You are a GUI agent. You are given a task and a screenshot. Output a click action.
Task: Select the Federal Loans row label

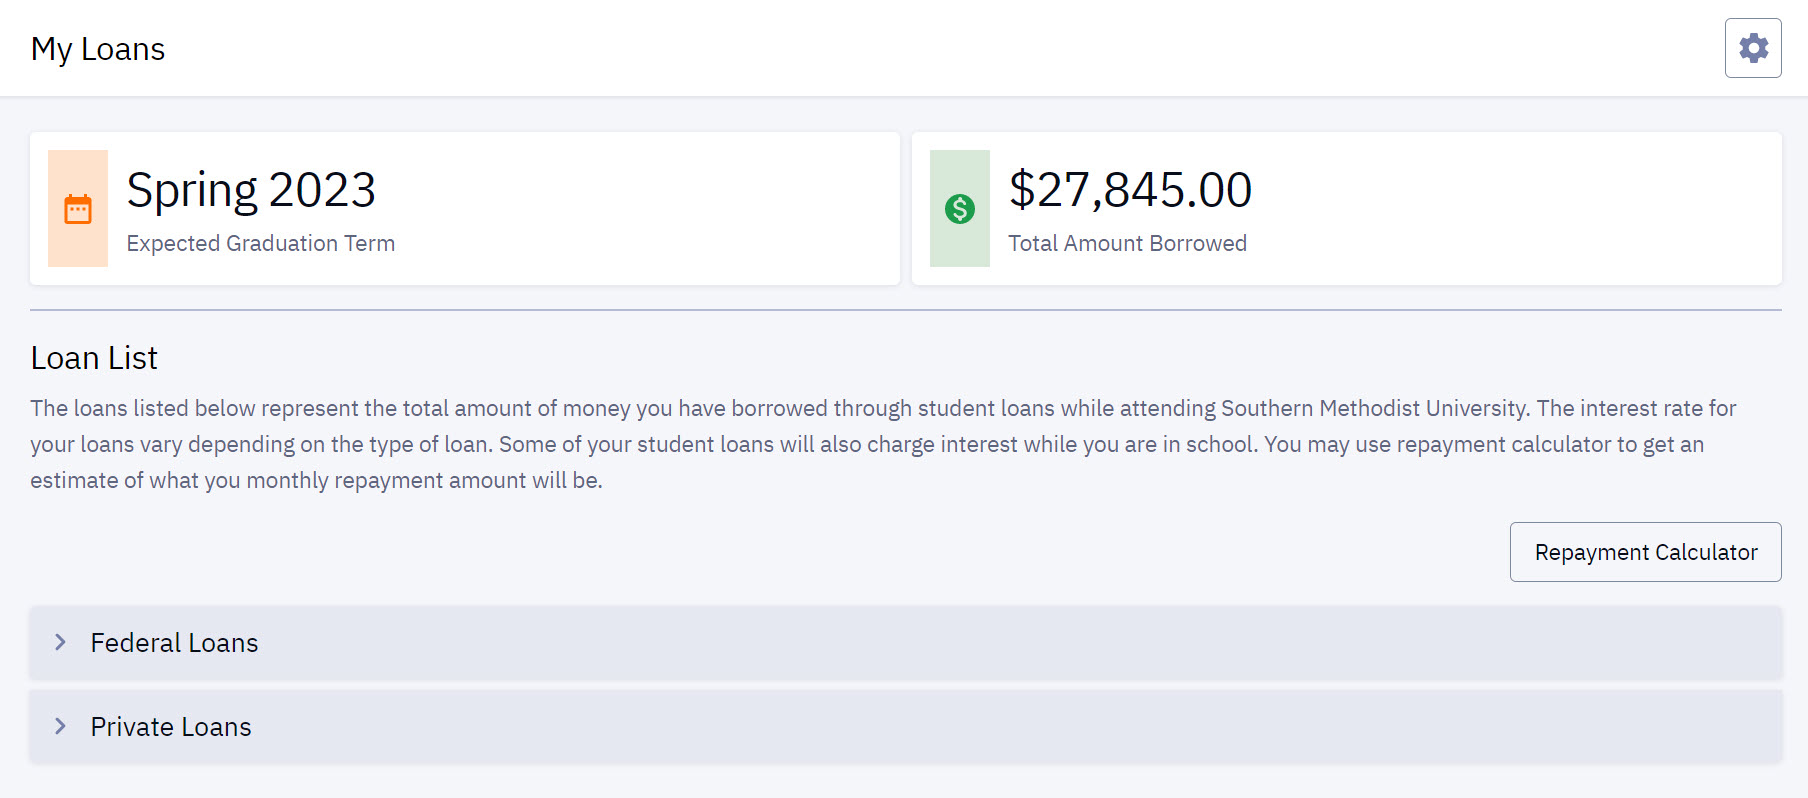pos(174,643)
